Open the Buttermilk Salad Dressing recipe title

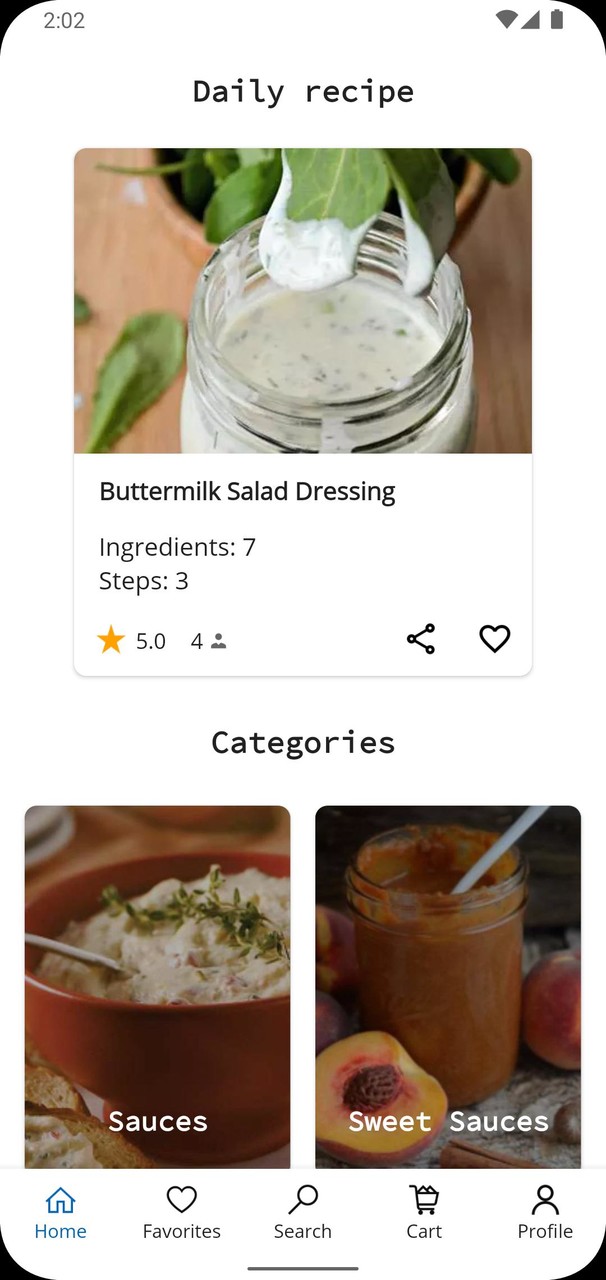pos(247,491)
